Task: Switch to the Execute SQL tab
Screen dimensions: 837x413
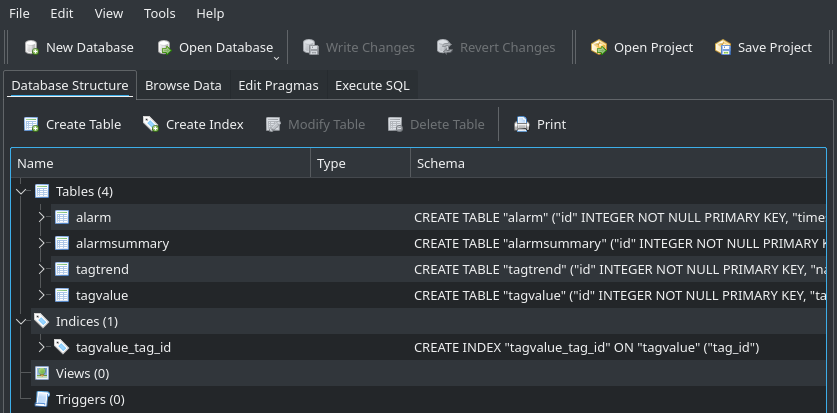Action: 372,85
